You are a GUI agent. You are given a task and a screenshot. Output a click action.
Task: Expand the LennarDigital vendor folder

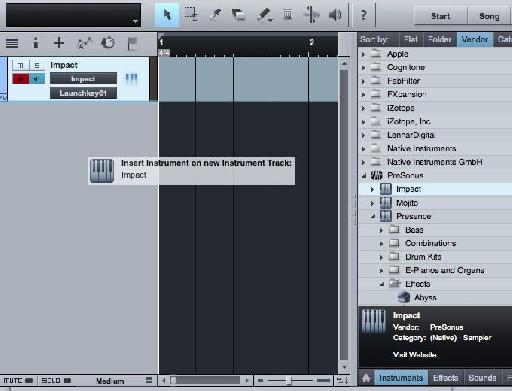364,135
